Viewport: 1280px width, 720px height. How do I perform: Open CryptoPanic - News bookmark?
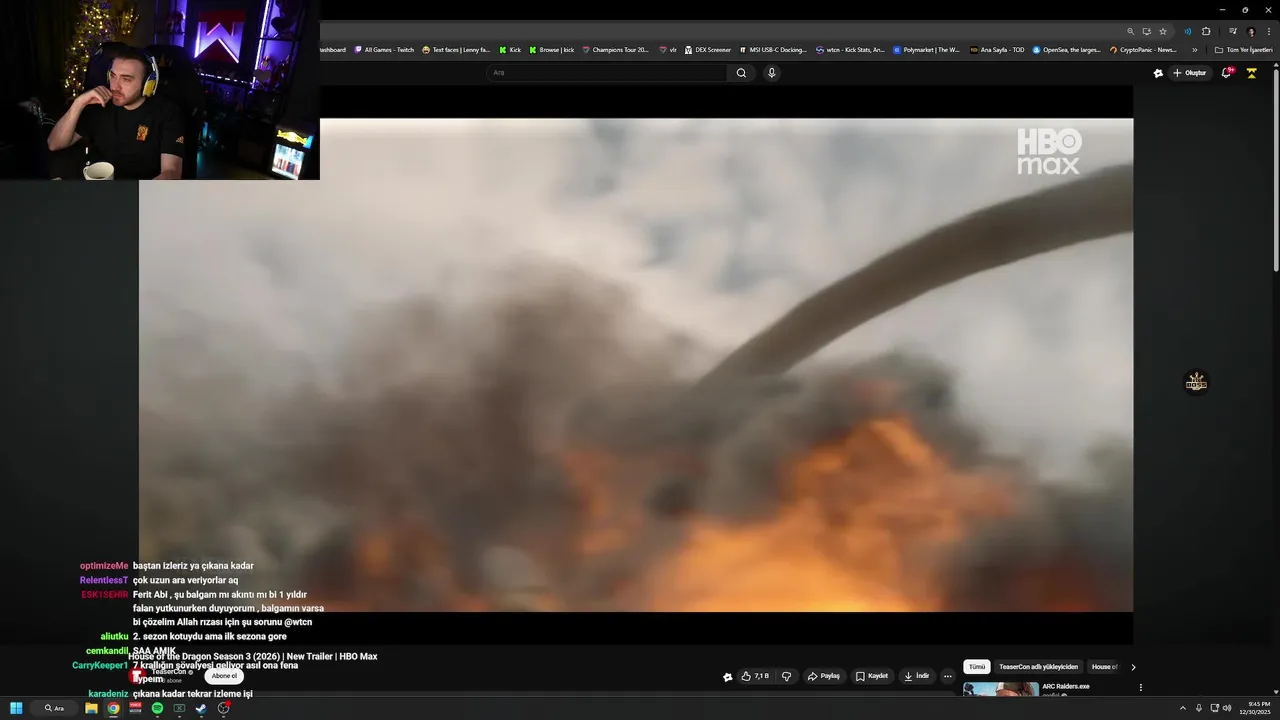(1143, 50)
